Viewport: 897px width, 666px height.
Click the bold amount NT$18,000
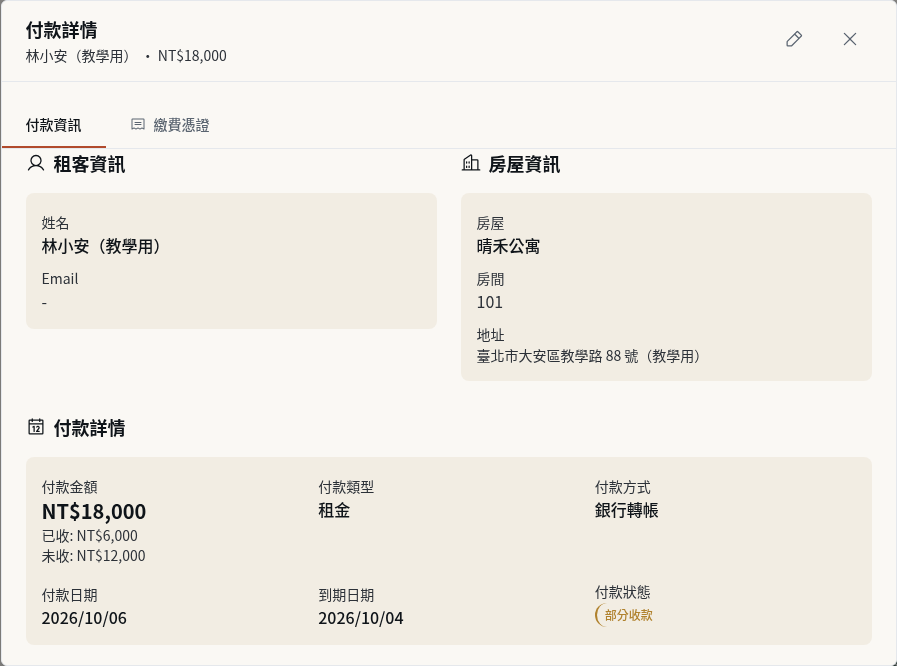[94, 511]
